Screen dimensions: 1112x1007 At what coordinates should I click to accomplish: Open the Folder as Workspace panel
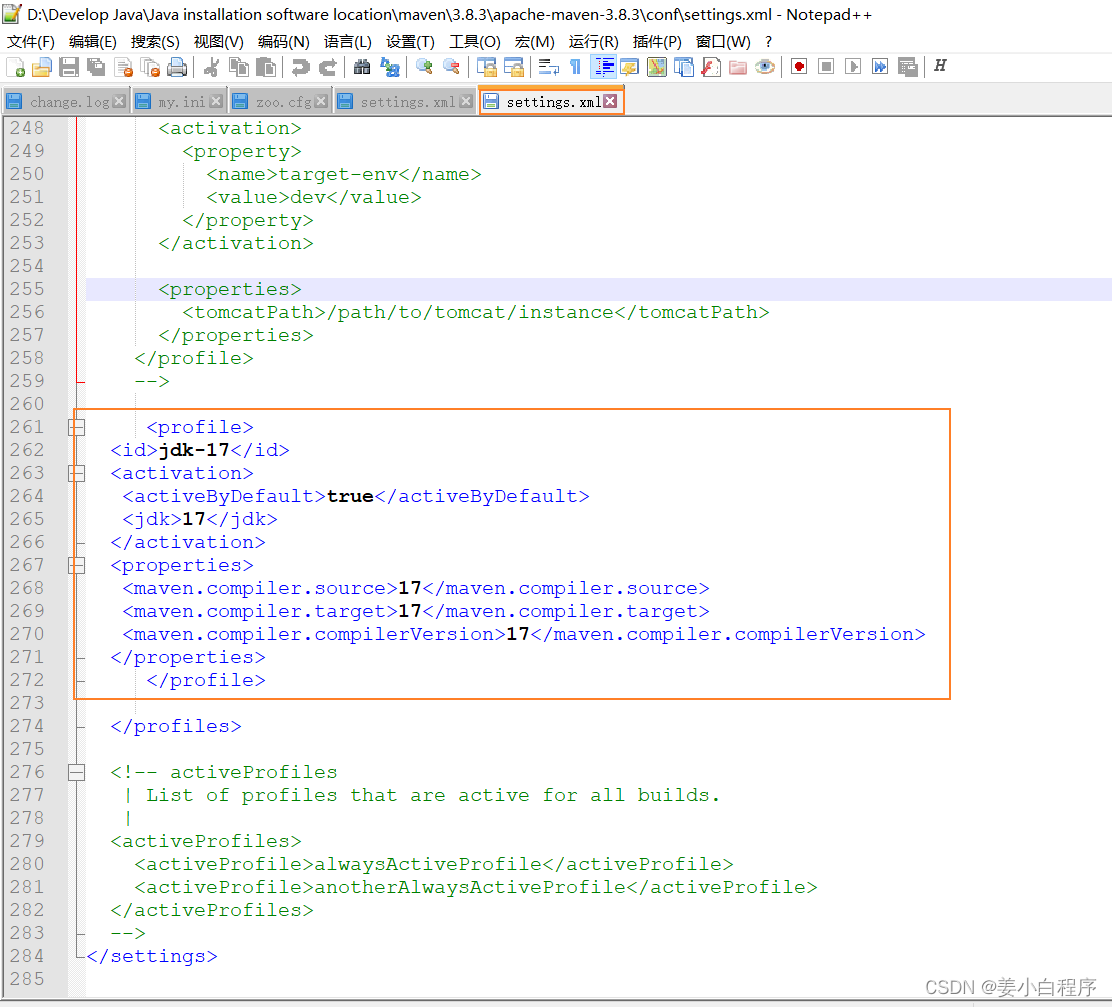[738, 67]
